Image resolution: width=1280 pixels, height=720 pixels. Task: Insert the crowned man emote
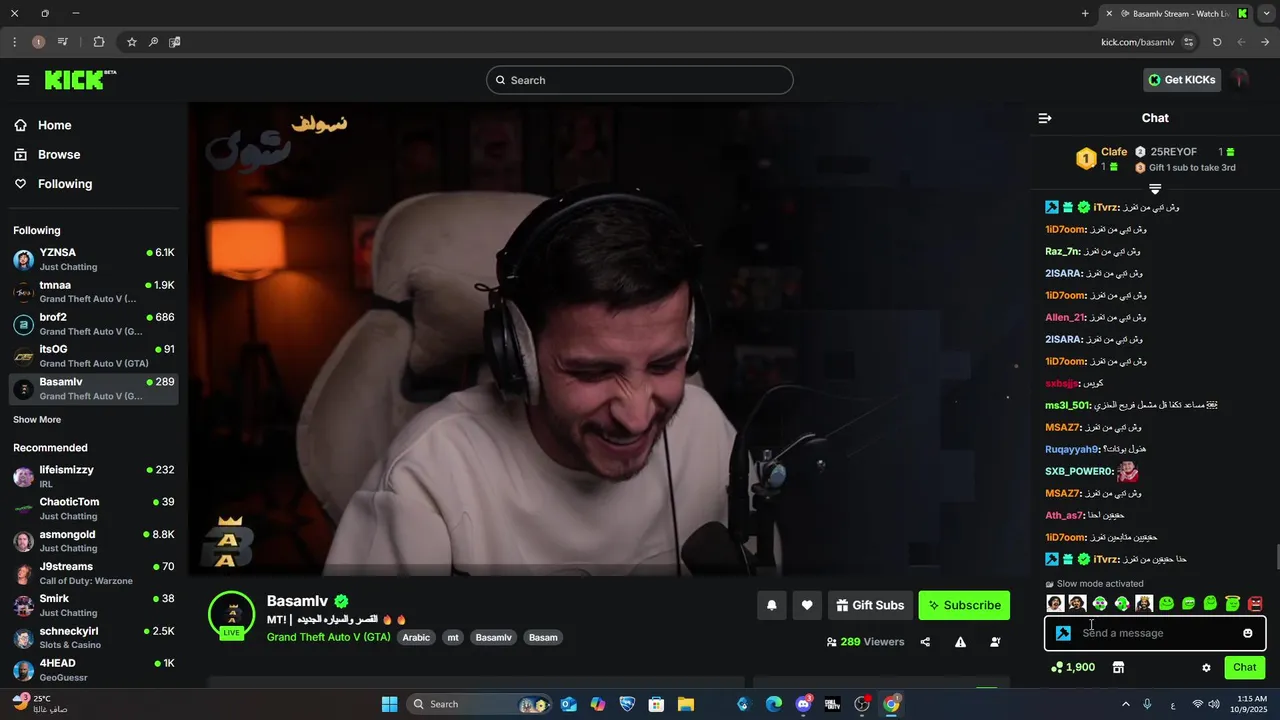[x=1144, y=603]
